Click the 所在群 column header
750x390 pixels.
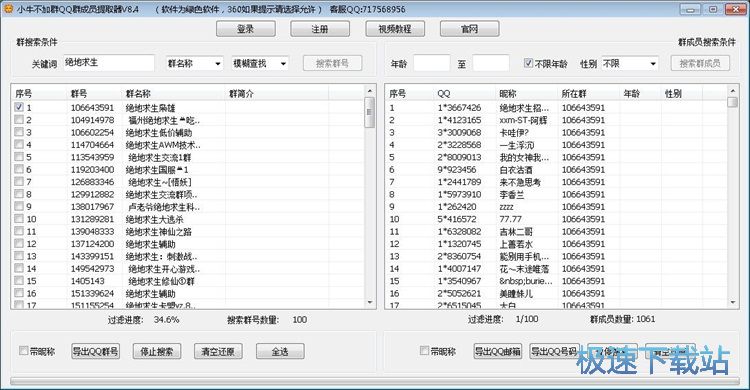[x=588, y=94]
